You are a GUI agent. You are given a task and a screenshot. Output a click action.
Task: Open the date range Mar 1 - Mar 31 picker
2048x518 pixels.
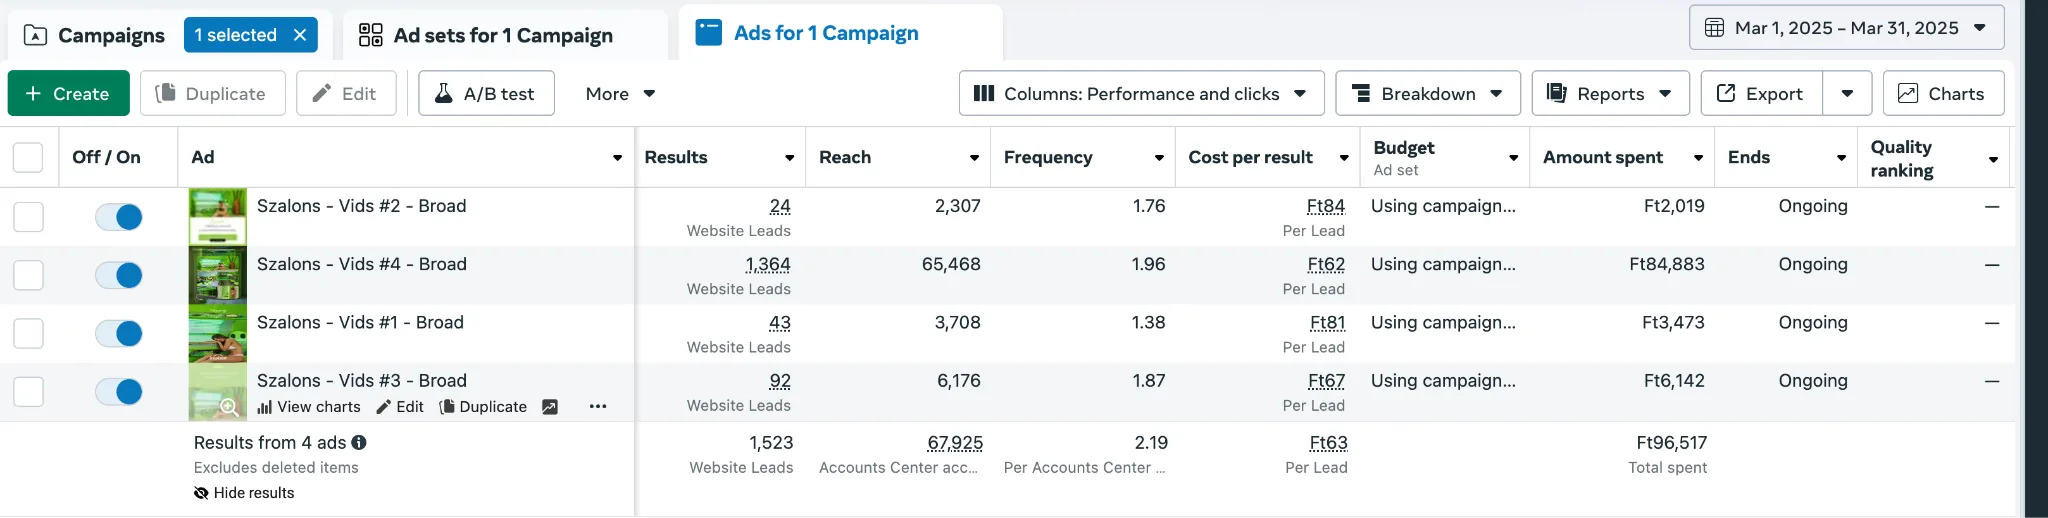(x=1846, y=28)
